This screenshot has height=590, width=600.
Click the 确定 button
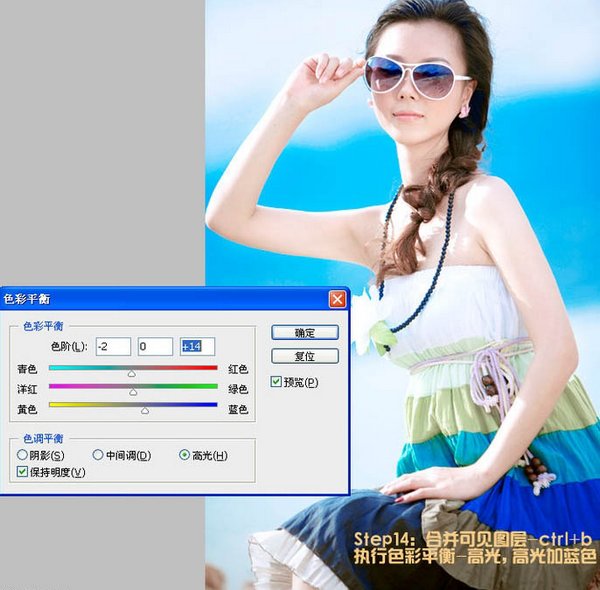tap(305, 332)
